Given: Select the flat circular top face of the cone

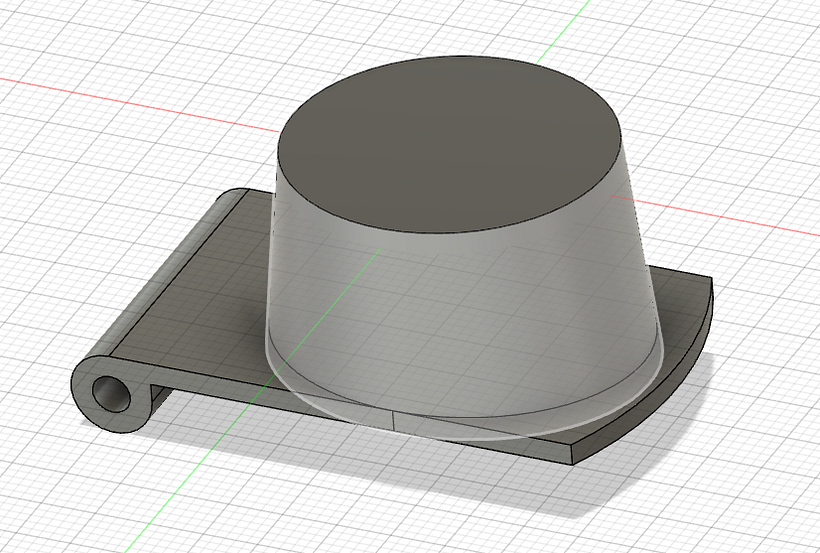Looking at the screenshot, I should 450,144.
